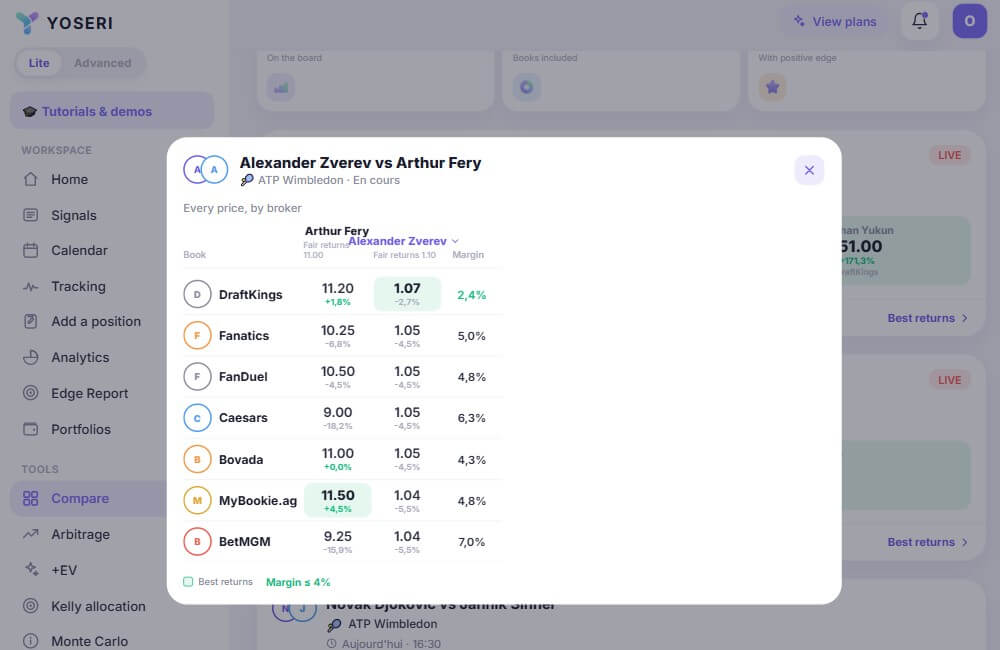1000x650 pixels.
Task: Click the Home house icon
Action: [x=31, y=179]
